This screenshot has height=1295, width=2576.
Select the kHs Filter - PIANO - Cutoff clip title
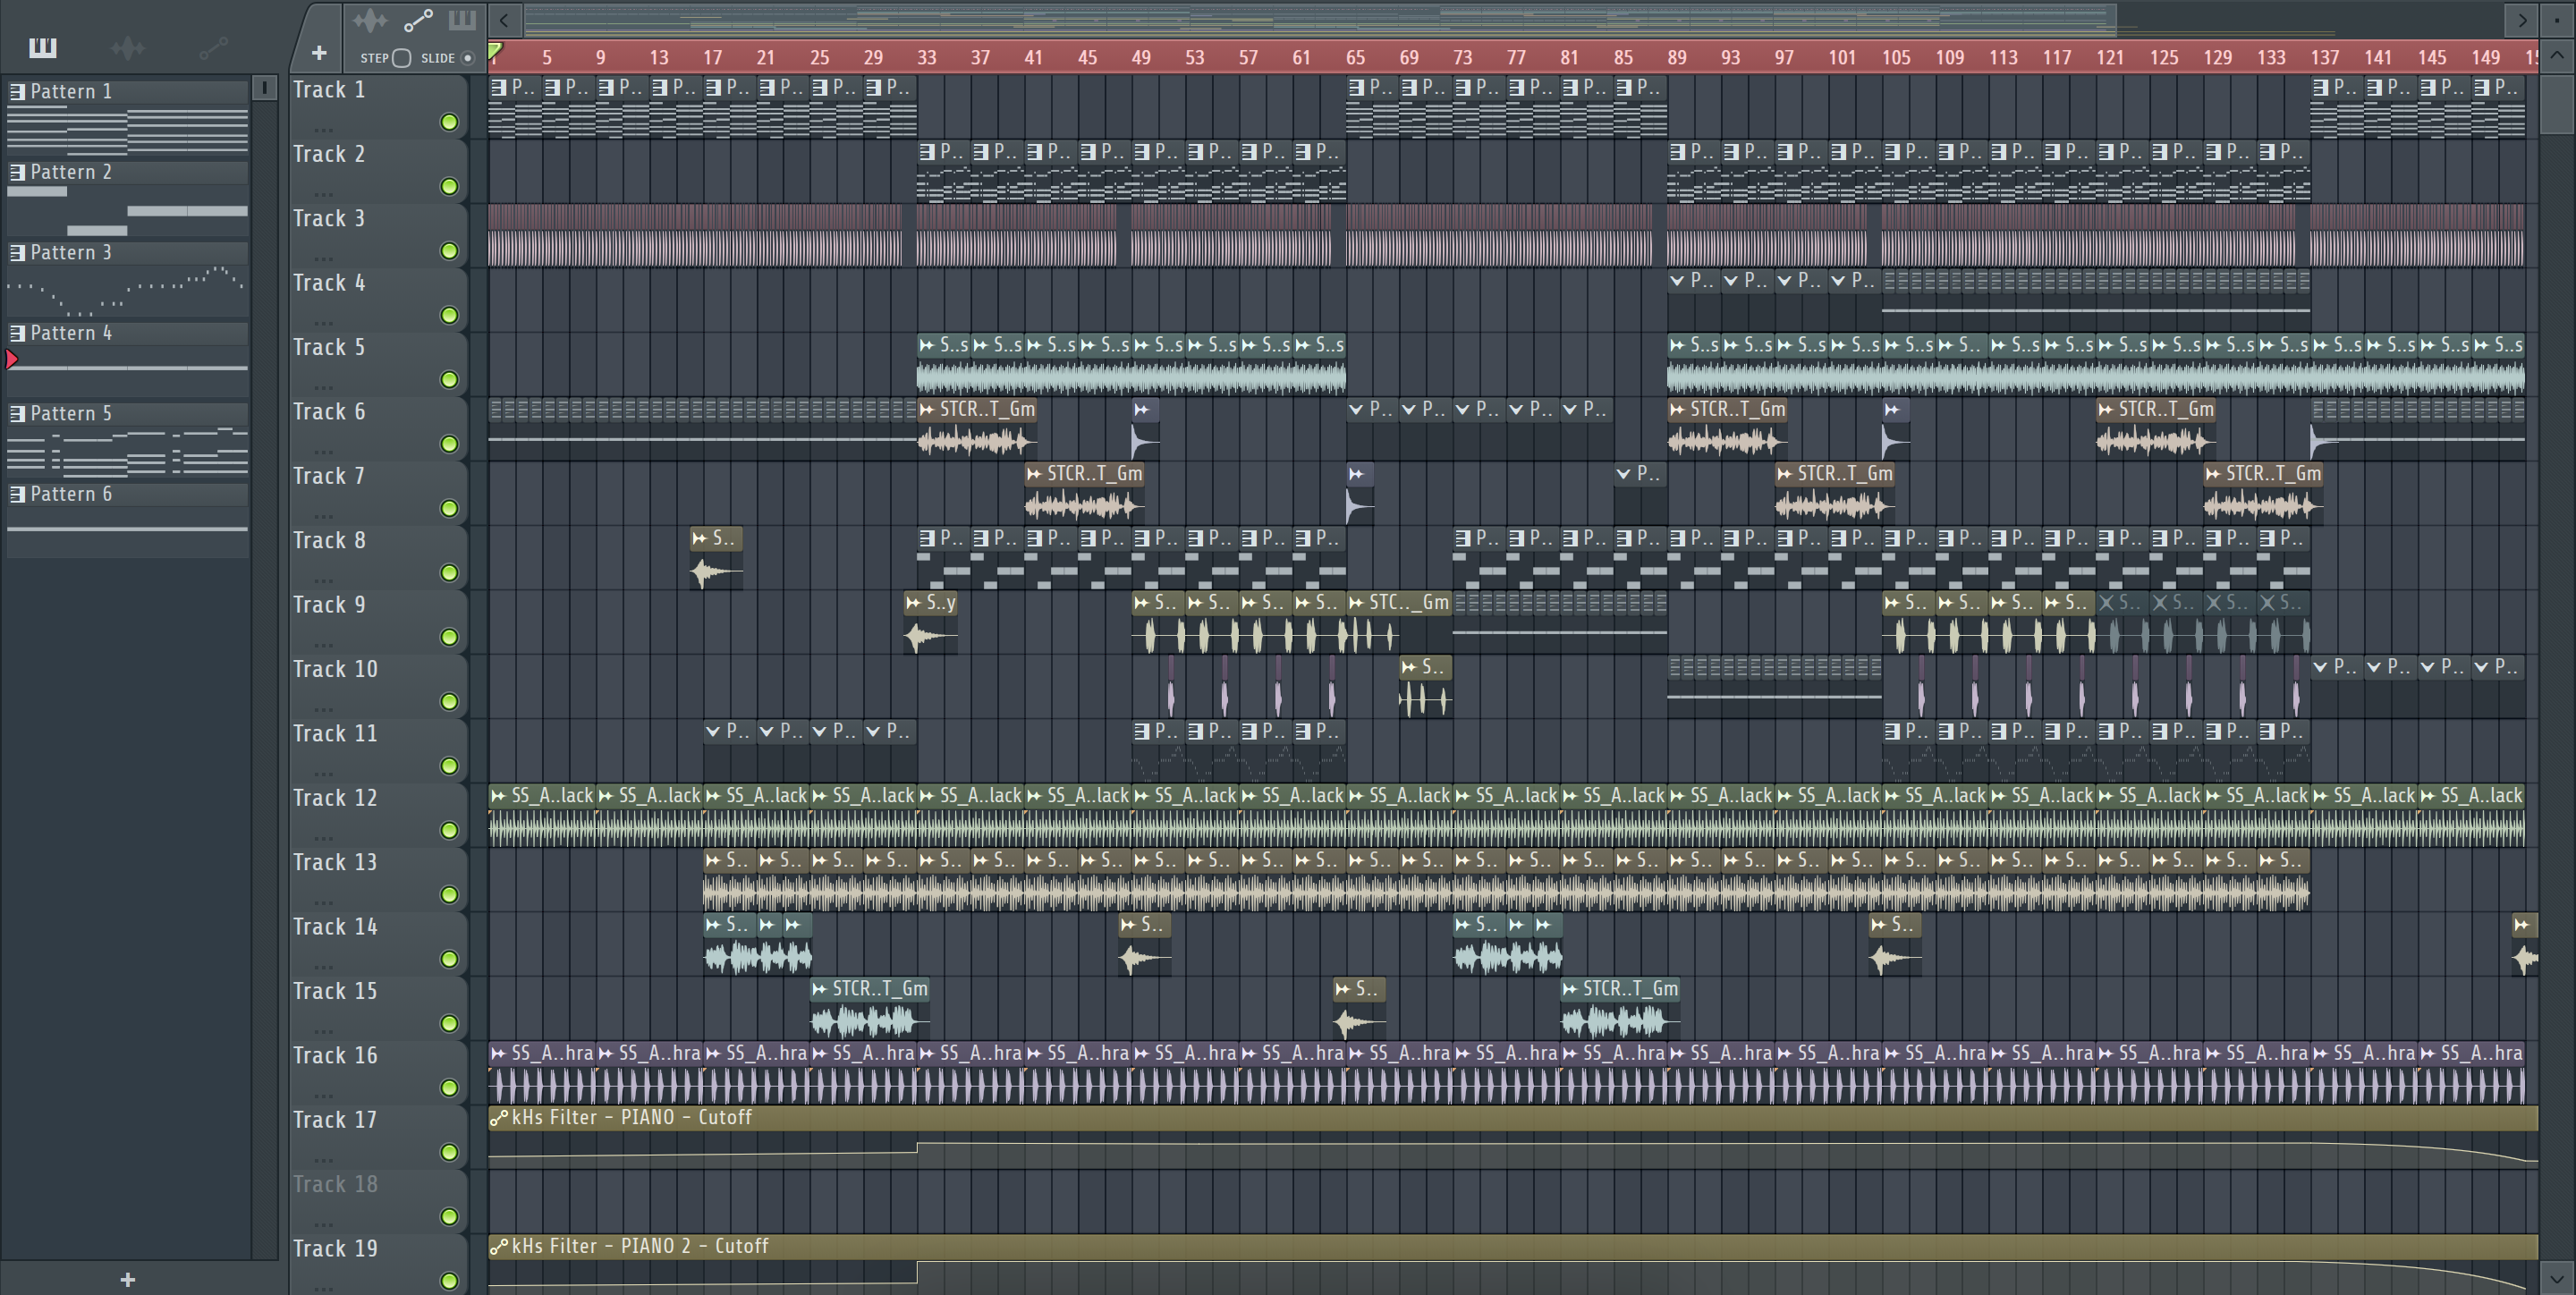pos(631,1118)
